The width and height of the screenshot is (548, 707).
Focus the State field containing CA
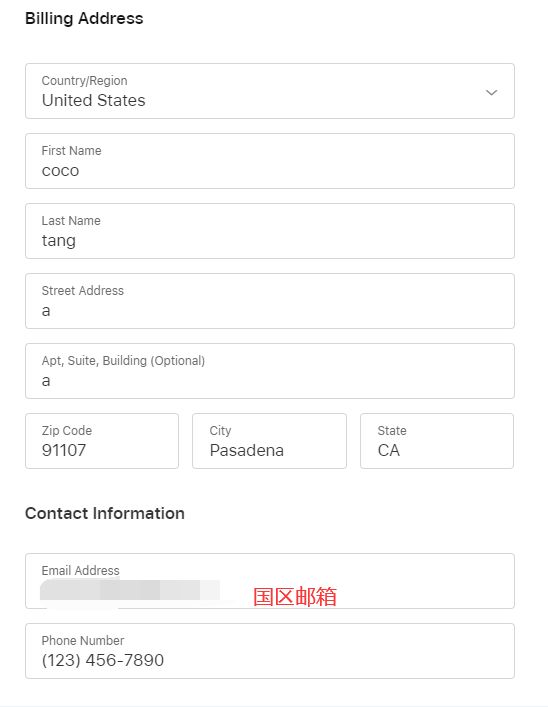pos(437,441)
